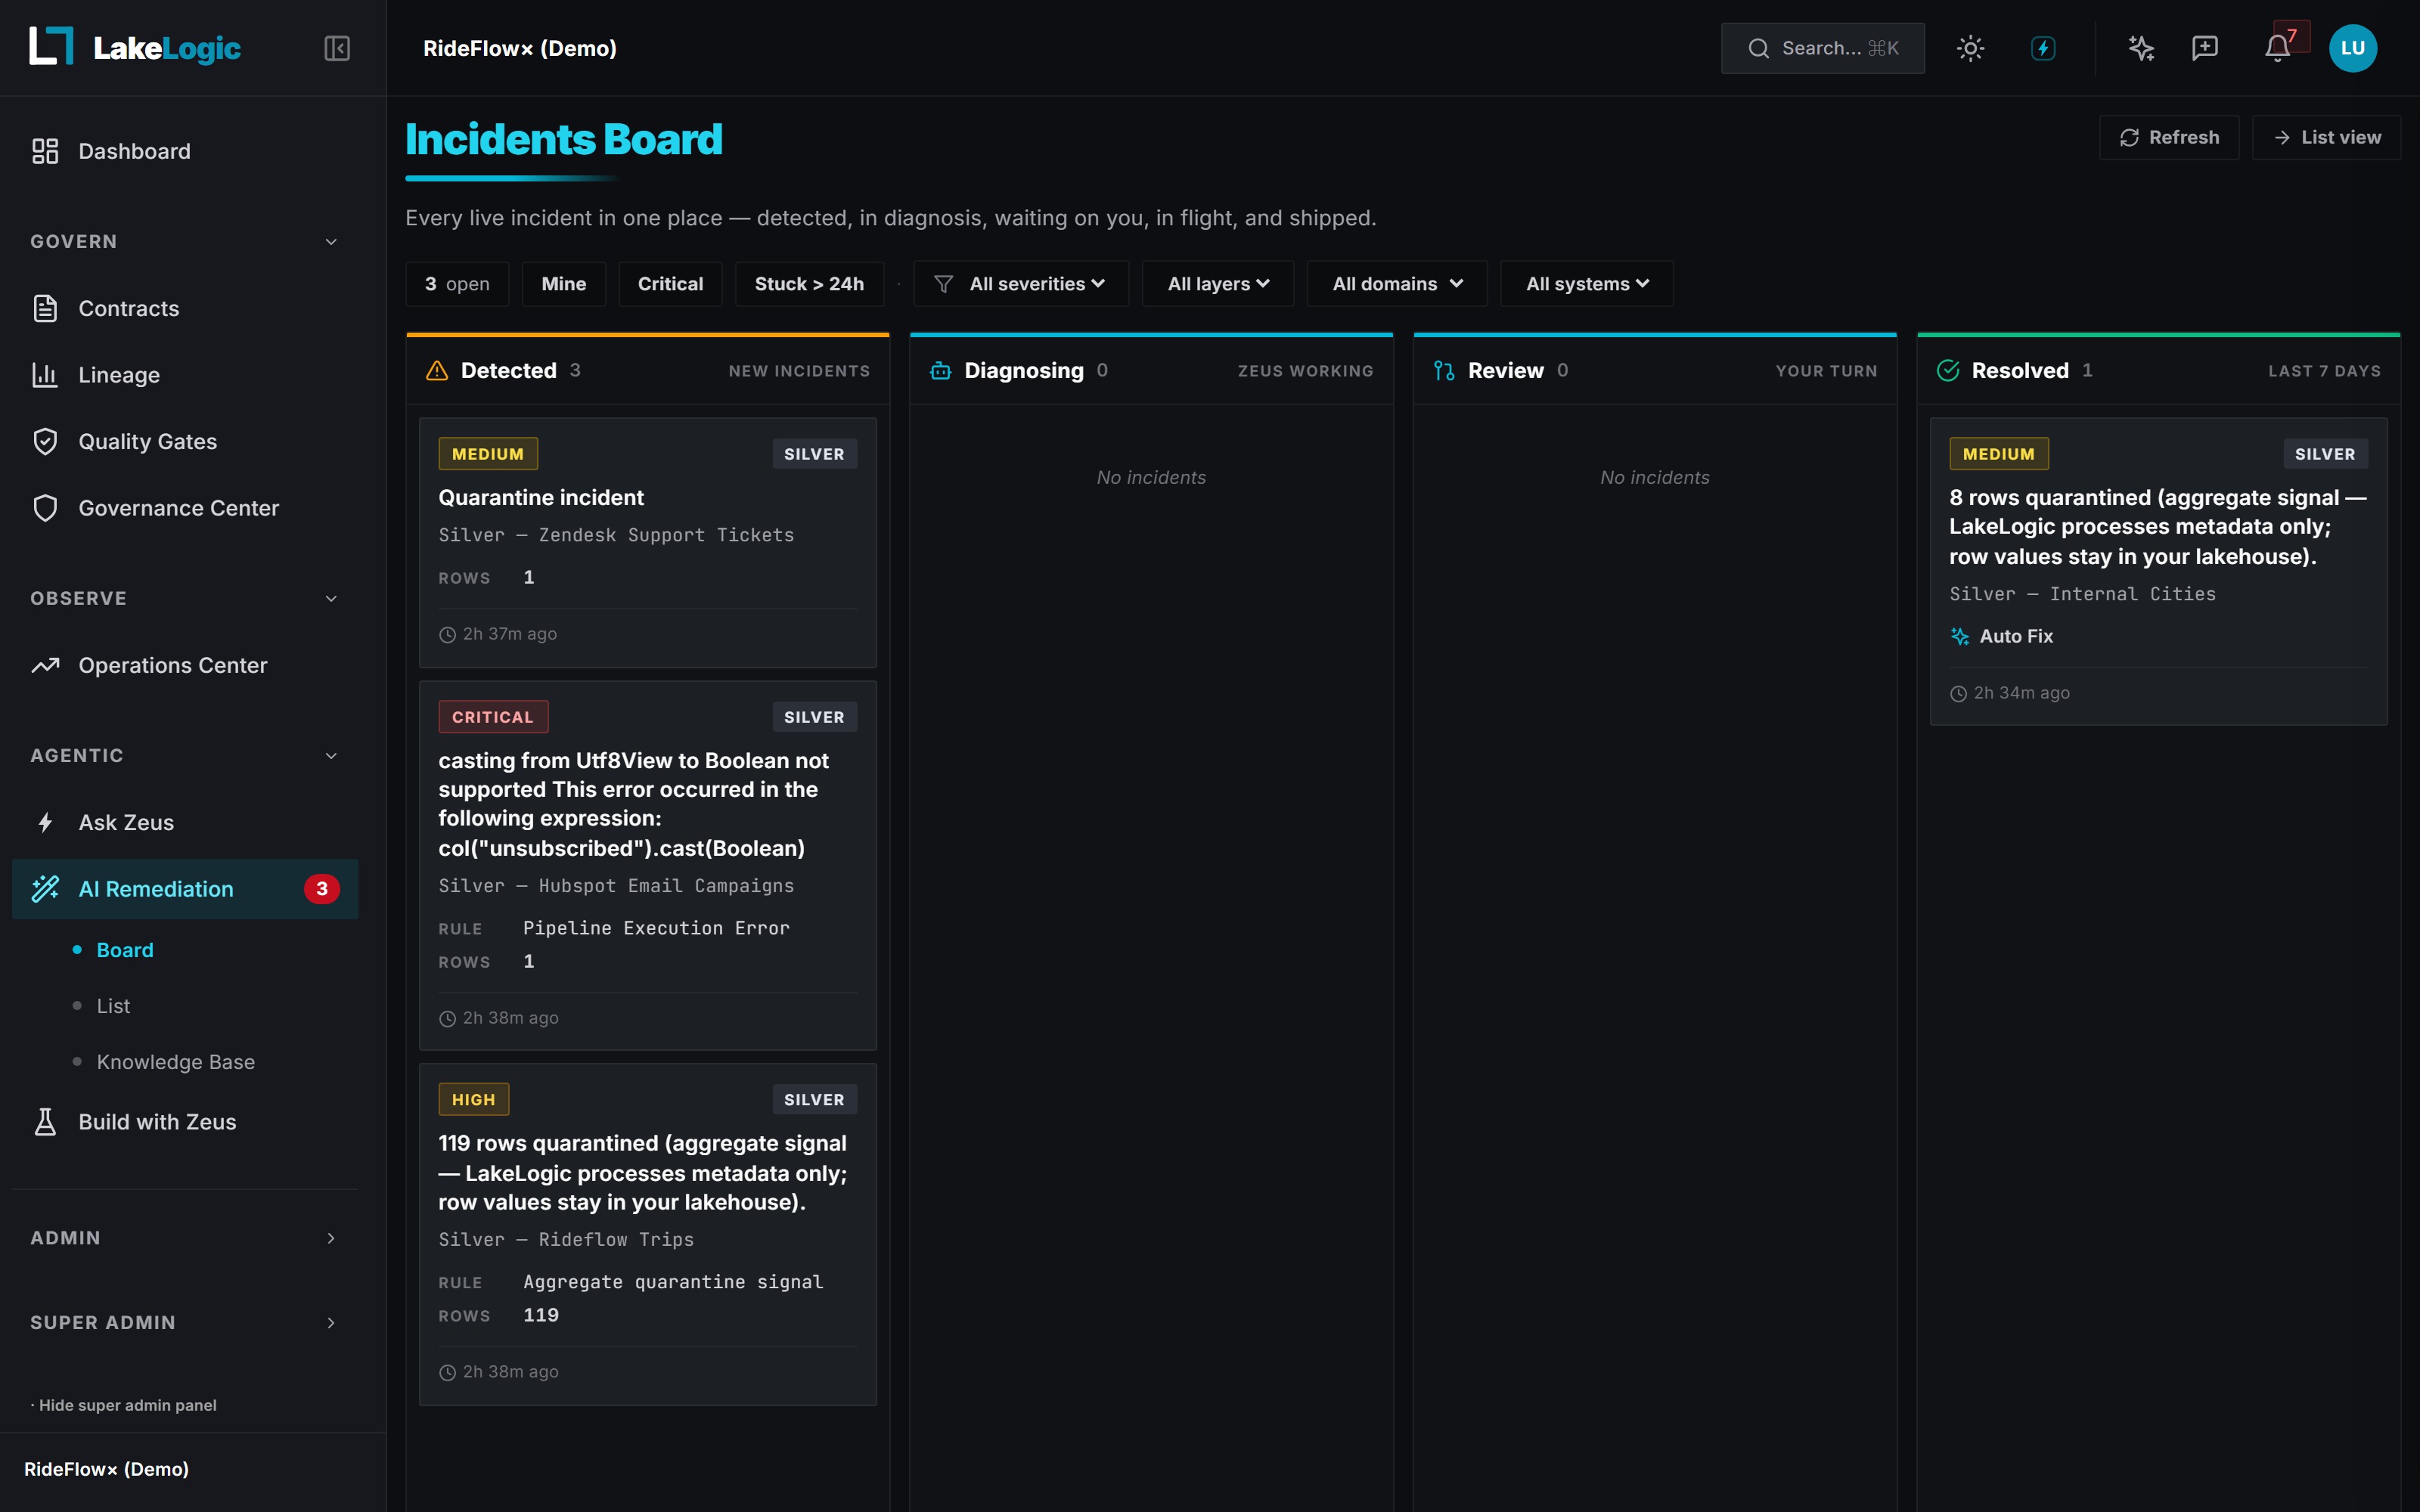The height and width of the screenshot is (1512, 2420).
Task: Toggle the 3 open filter chip
Action: pyautogui.click(x=457, y=284)
